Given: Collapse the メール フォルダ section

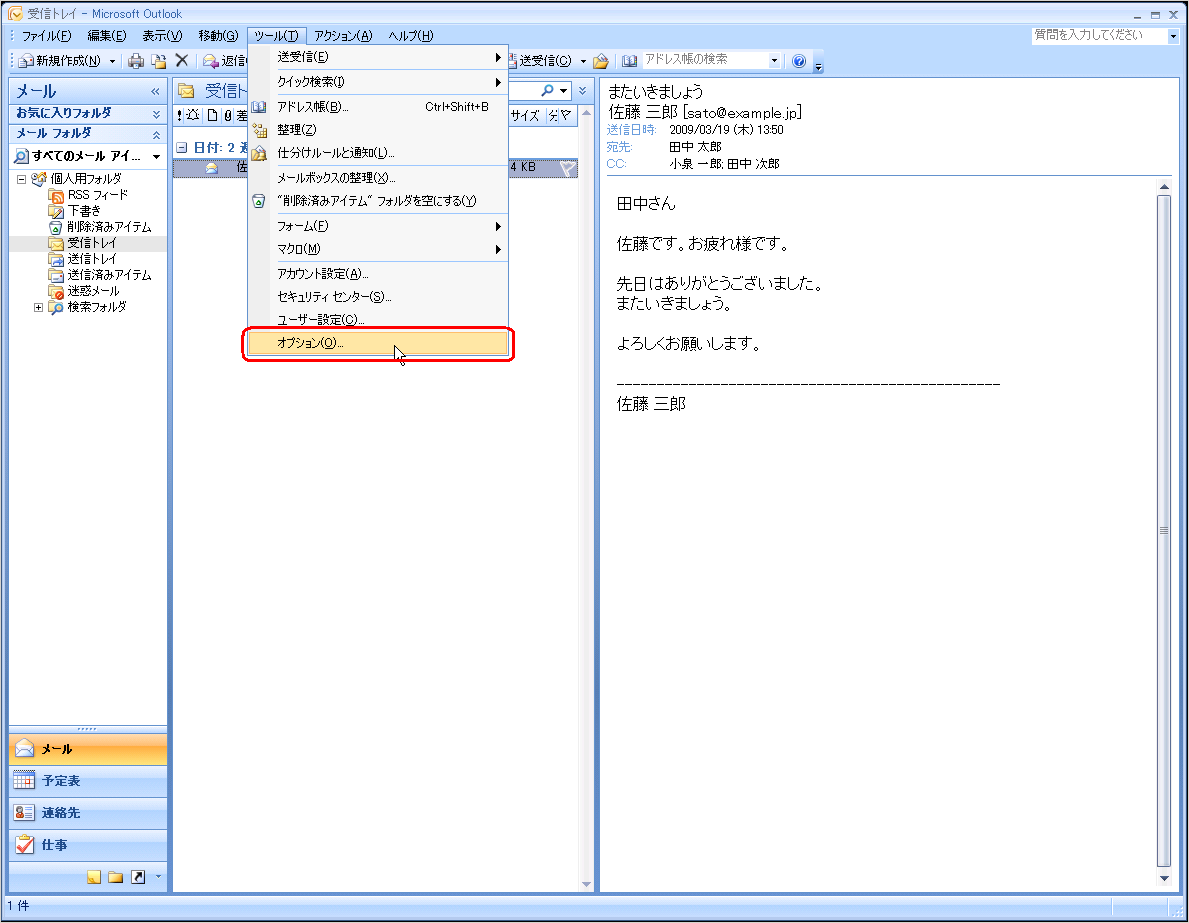Looking at the screenshot, I should tap(156, 134).
